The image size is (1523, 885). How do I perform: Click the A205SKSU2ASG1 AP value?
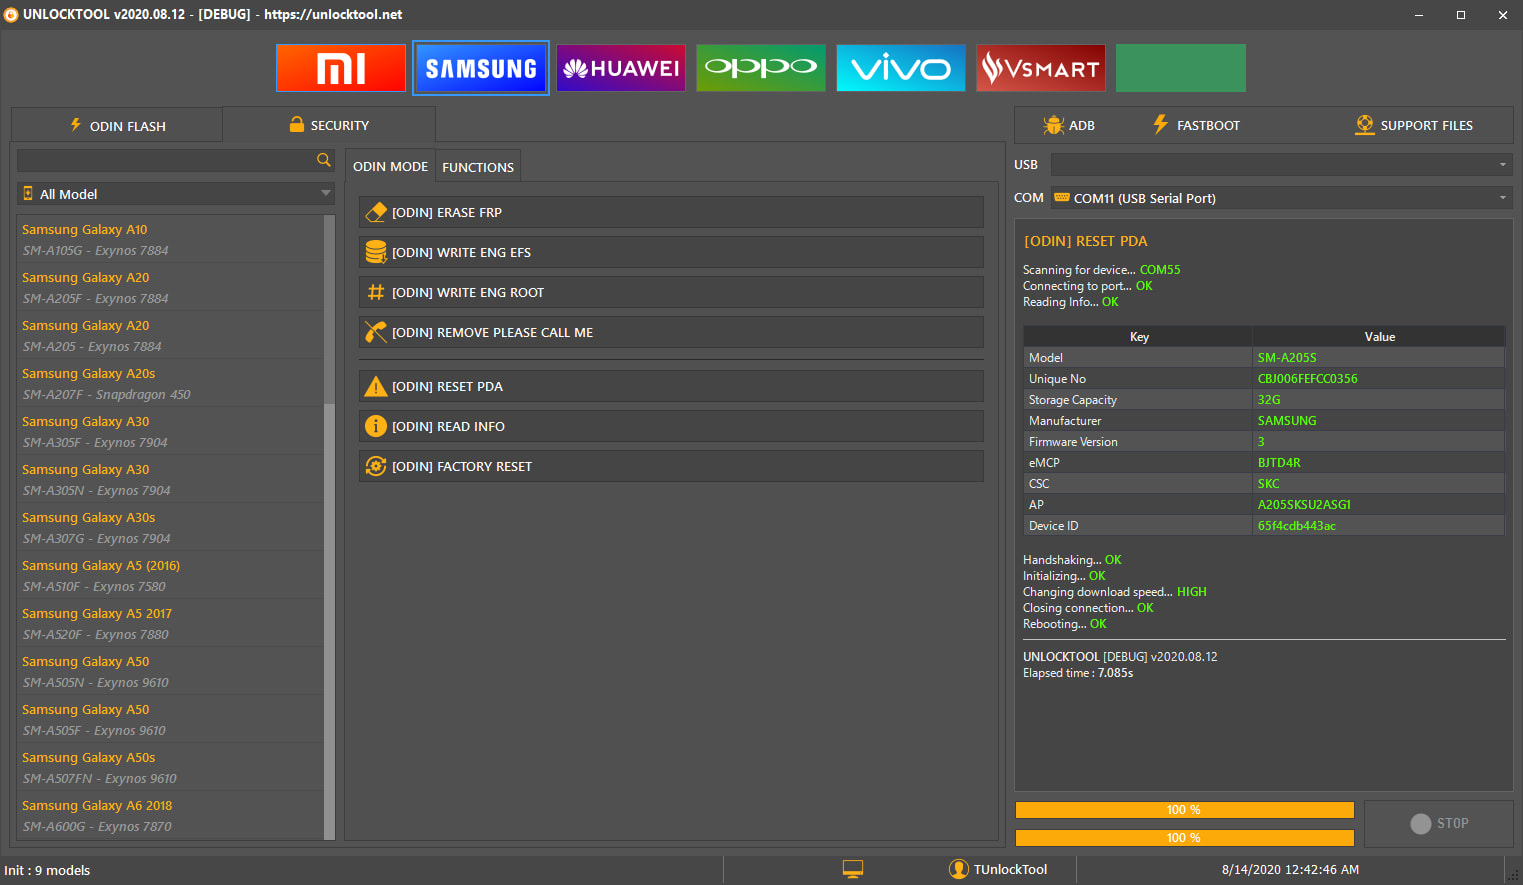(x=1304, y=505)
